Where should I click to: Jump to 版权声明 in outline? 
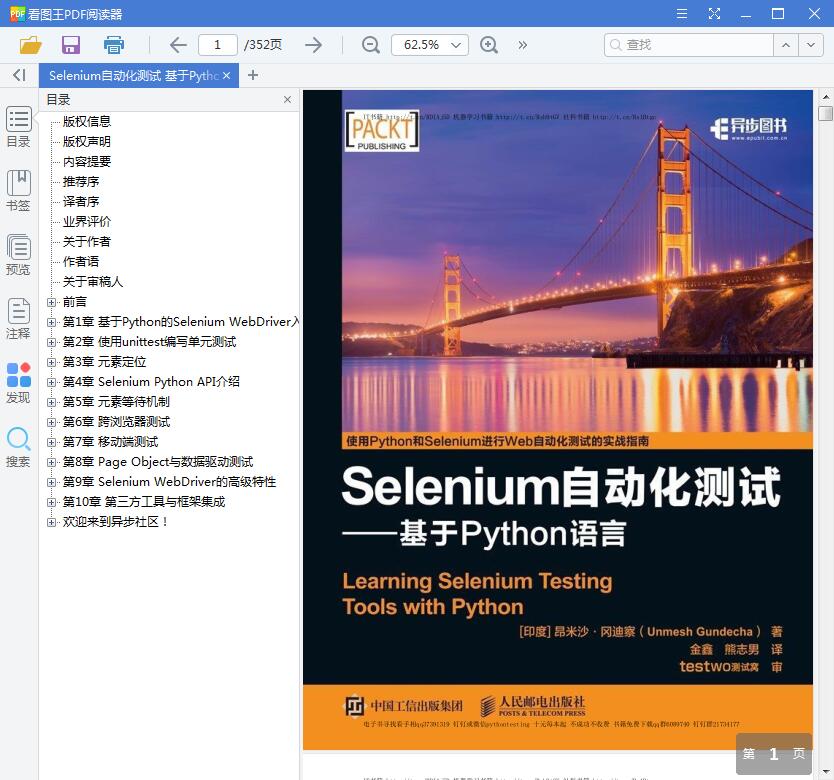point(87,142)
